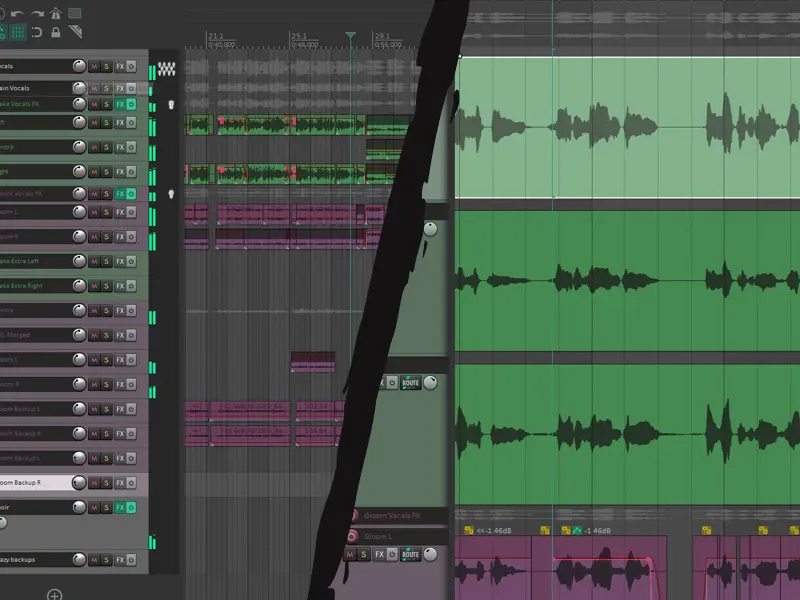The height and width of the screenshot is (600, 800).
Task: Adjust the Choir track volume knob
Action: pyautogui.click(x=79, y=507)
